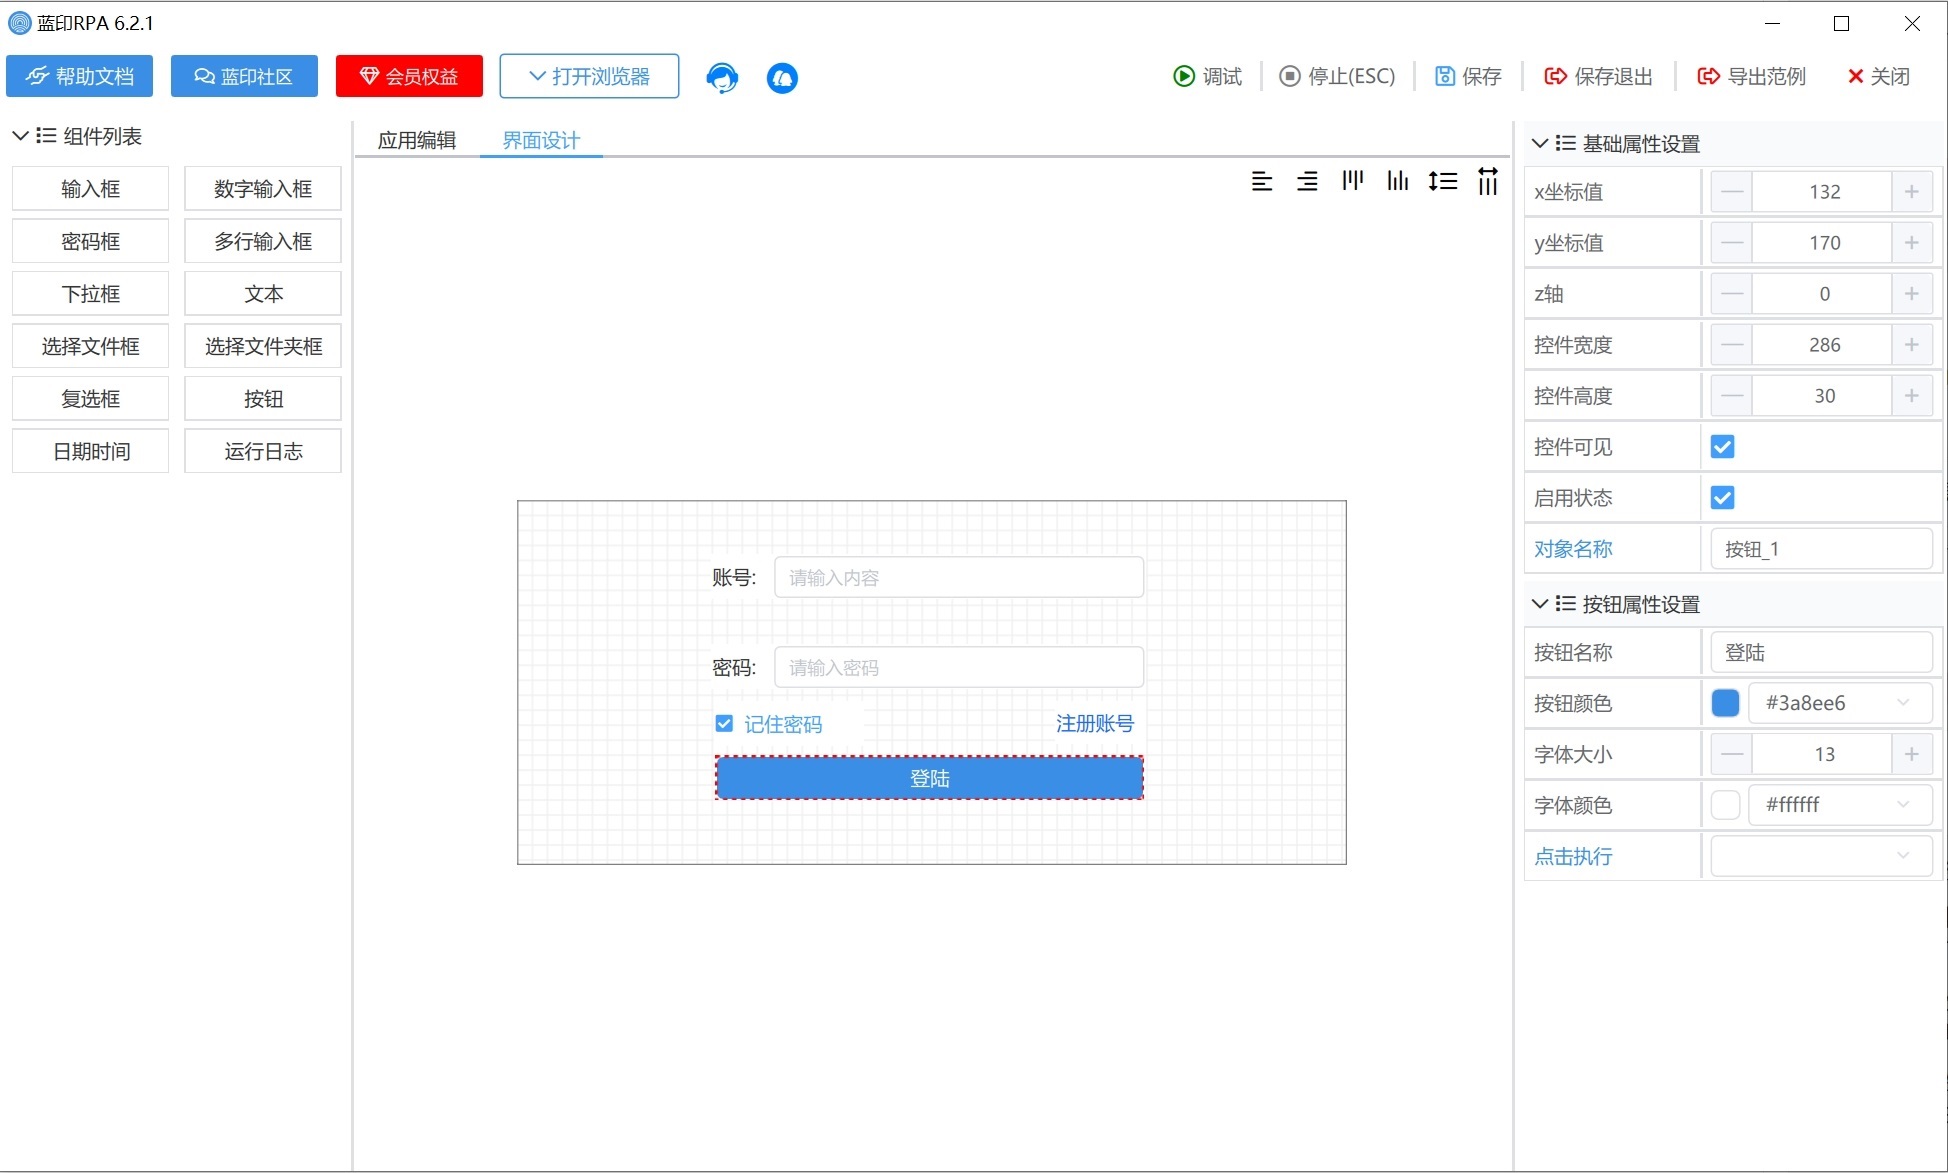Viewport: 1948px width, 1173px height.
Task: Add a 复选框 component
Action: pos(90,398)
